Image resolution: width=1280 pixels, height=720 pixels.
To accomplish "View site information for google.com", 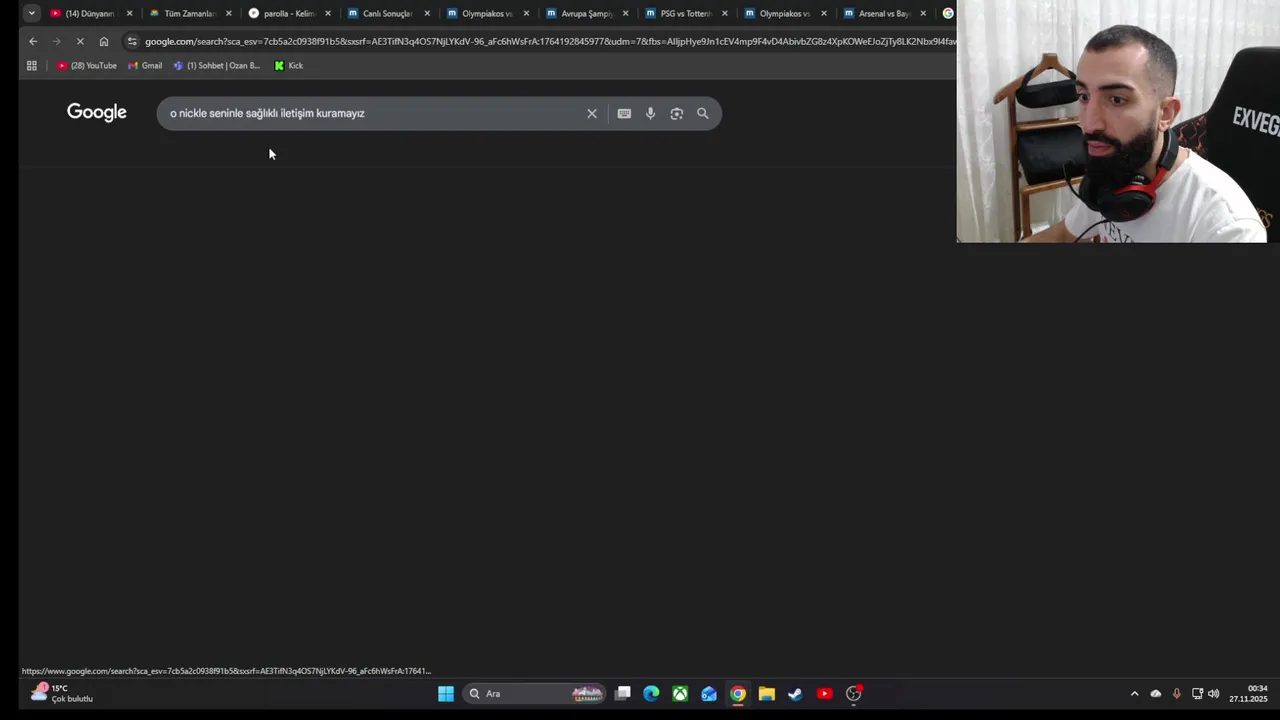I will tap(132, 41).
